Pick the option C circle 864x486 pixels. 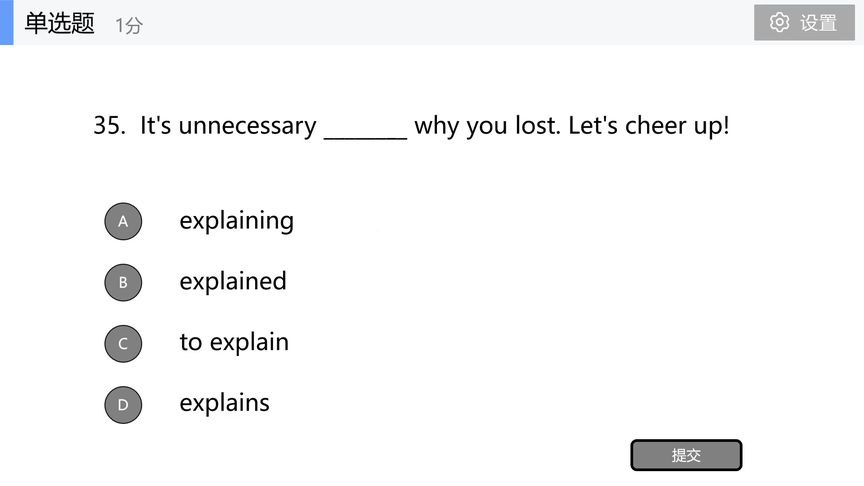point(123,344)
